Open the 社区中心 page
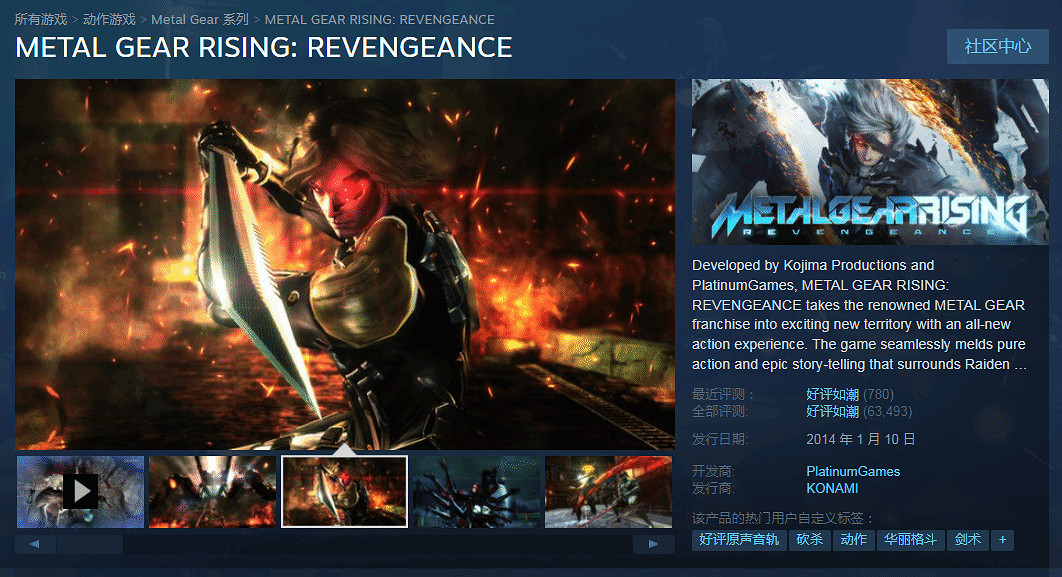Viewport: 1062px width, 577px height. pyautogui.click(x=997, y=46)
